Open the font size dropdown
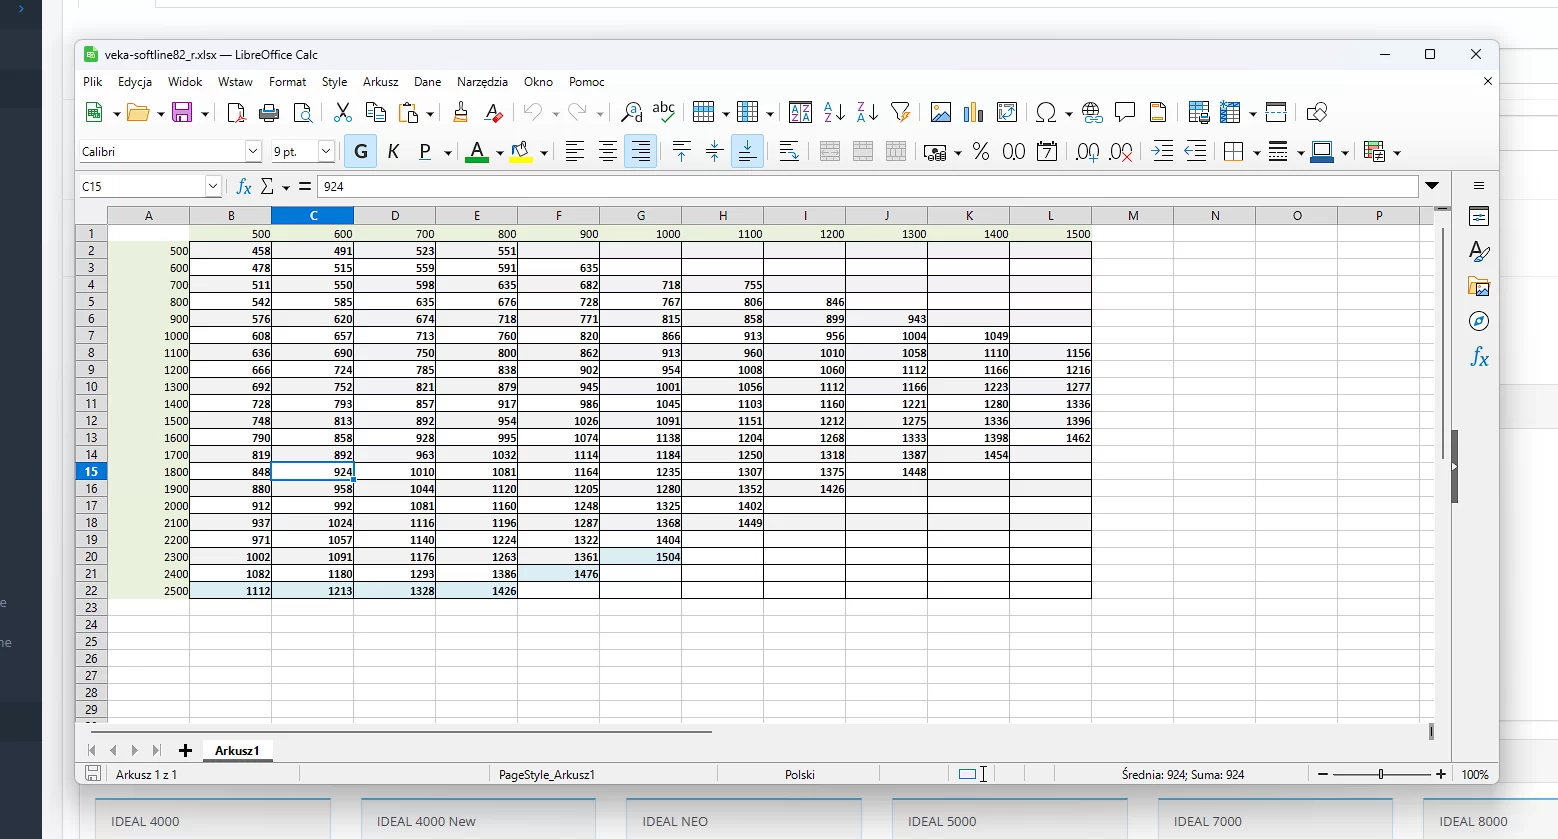The height and width of the screenshot is (839, 1558). (326, 152)
